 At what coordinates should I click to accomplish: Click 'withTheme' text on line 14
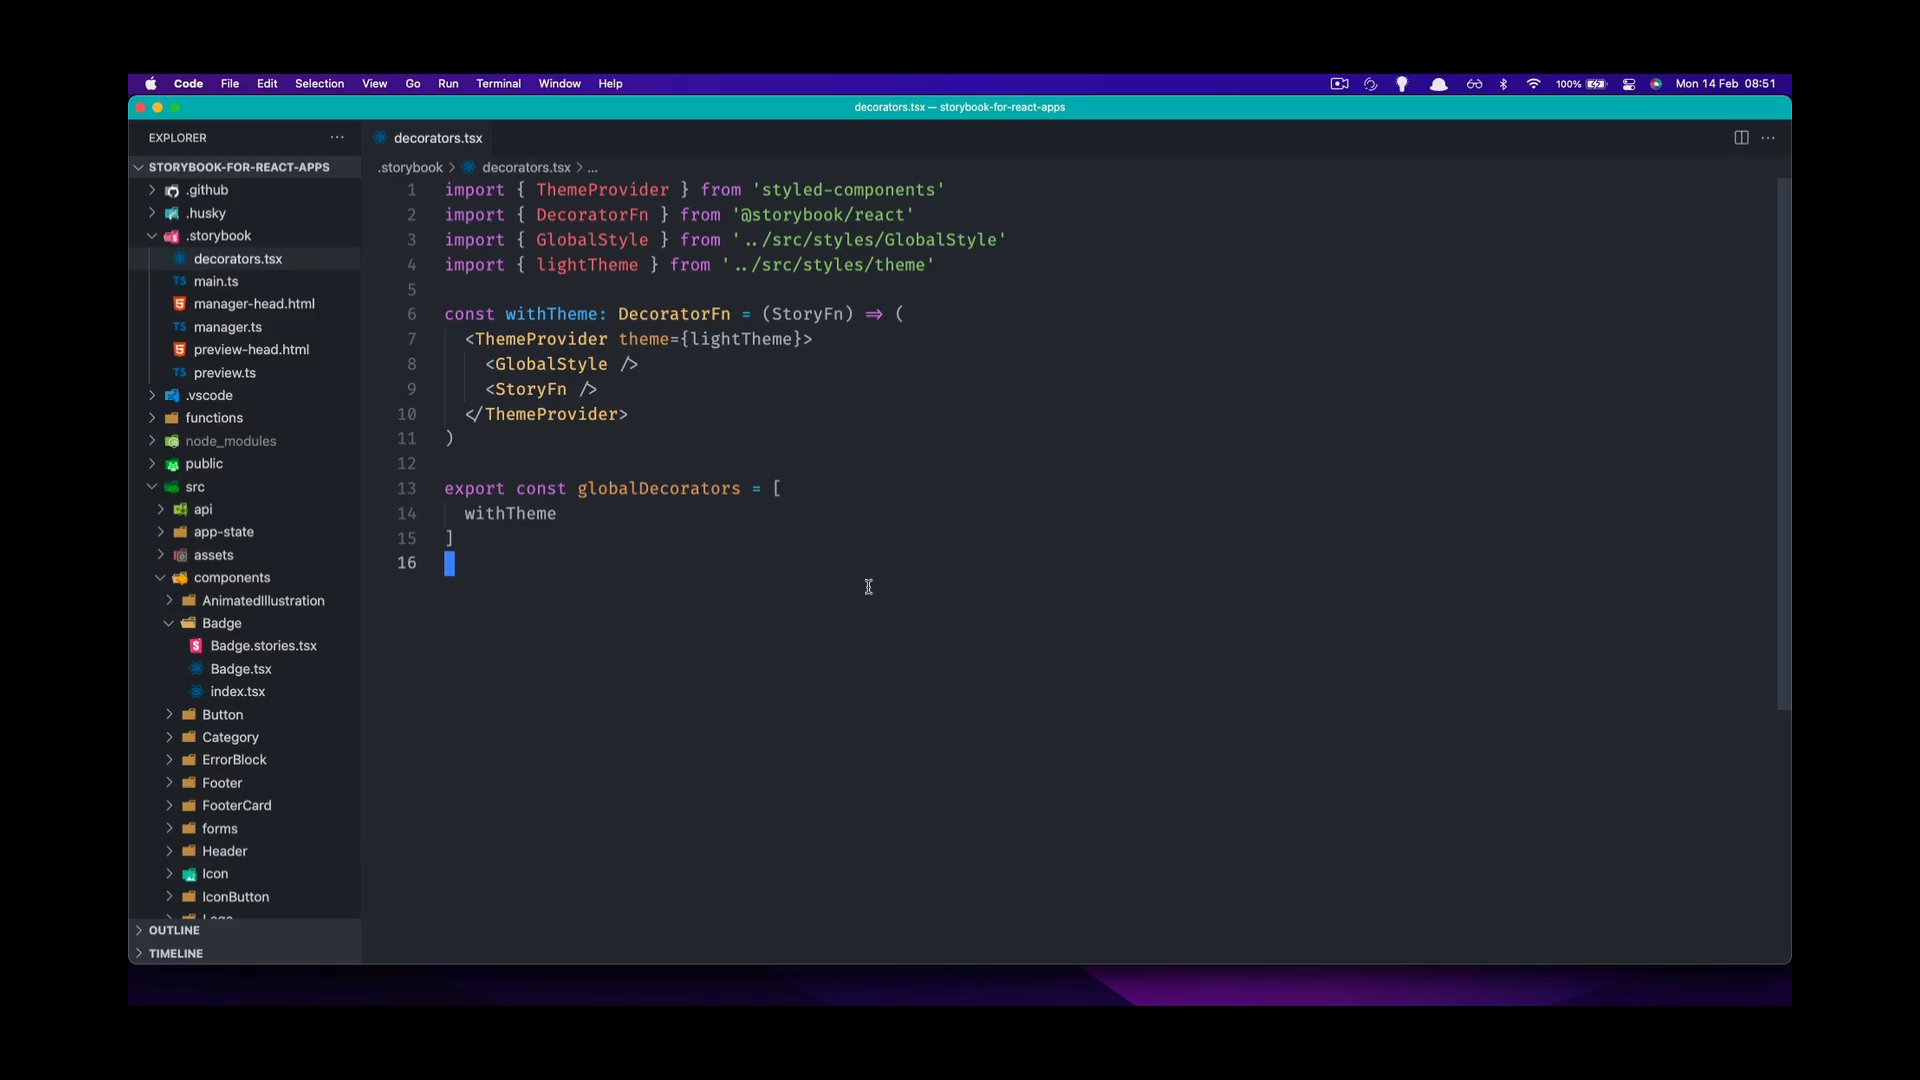pos(510,514)
